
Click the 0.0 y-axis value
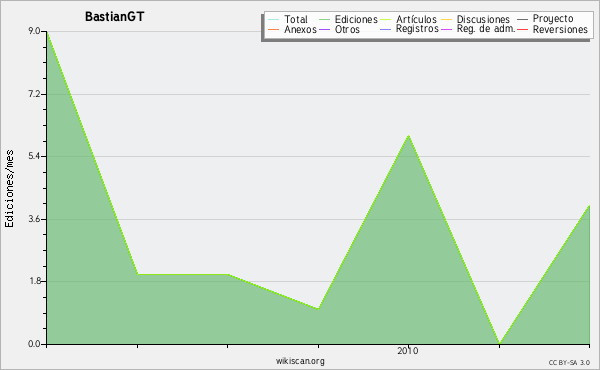click(34, 344)
